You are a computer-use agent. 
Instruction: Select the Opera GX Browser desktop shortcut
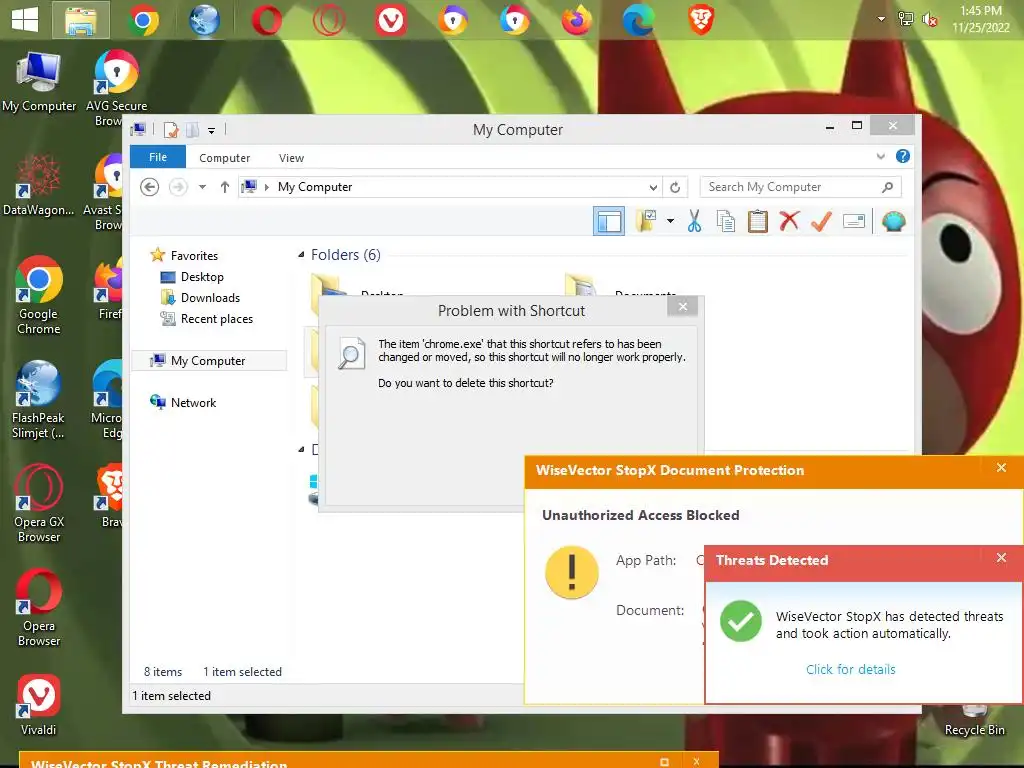click(39, 504)
